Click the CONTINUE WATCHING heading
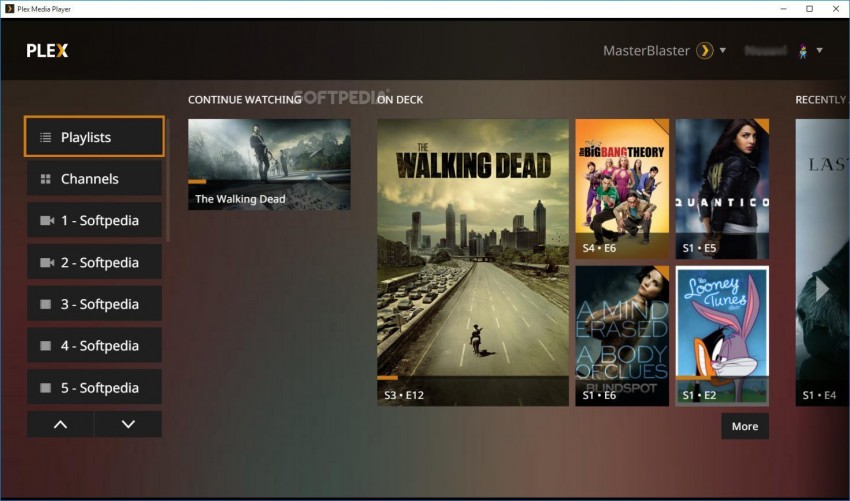 (244, 100)
